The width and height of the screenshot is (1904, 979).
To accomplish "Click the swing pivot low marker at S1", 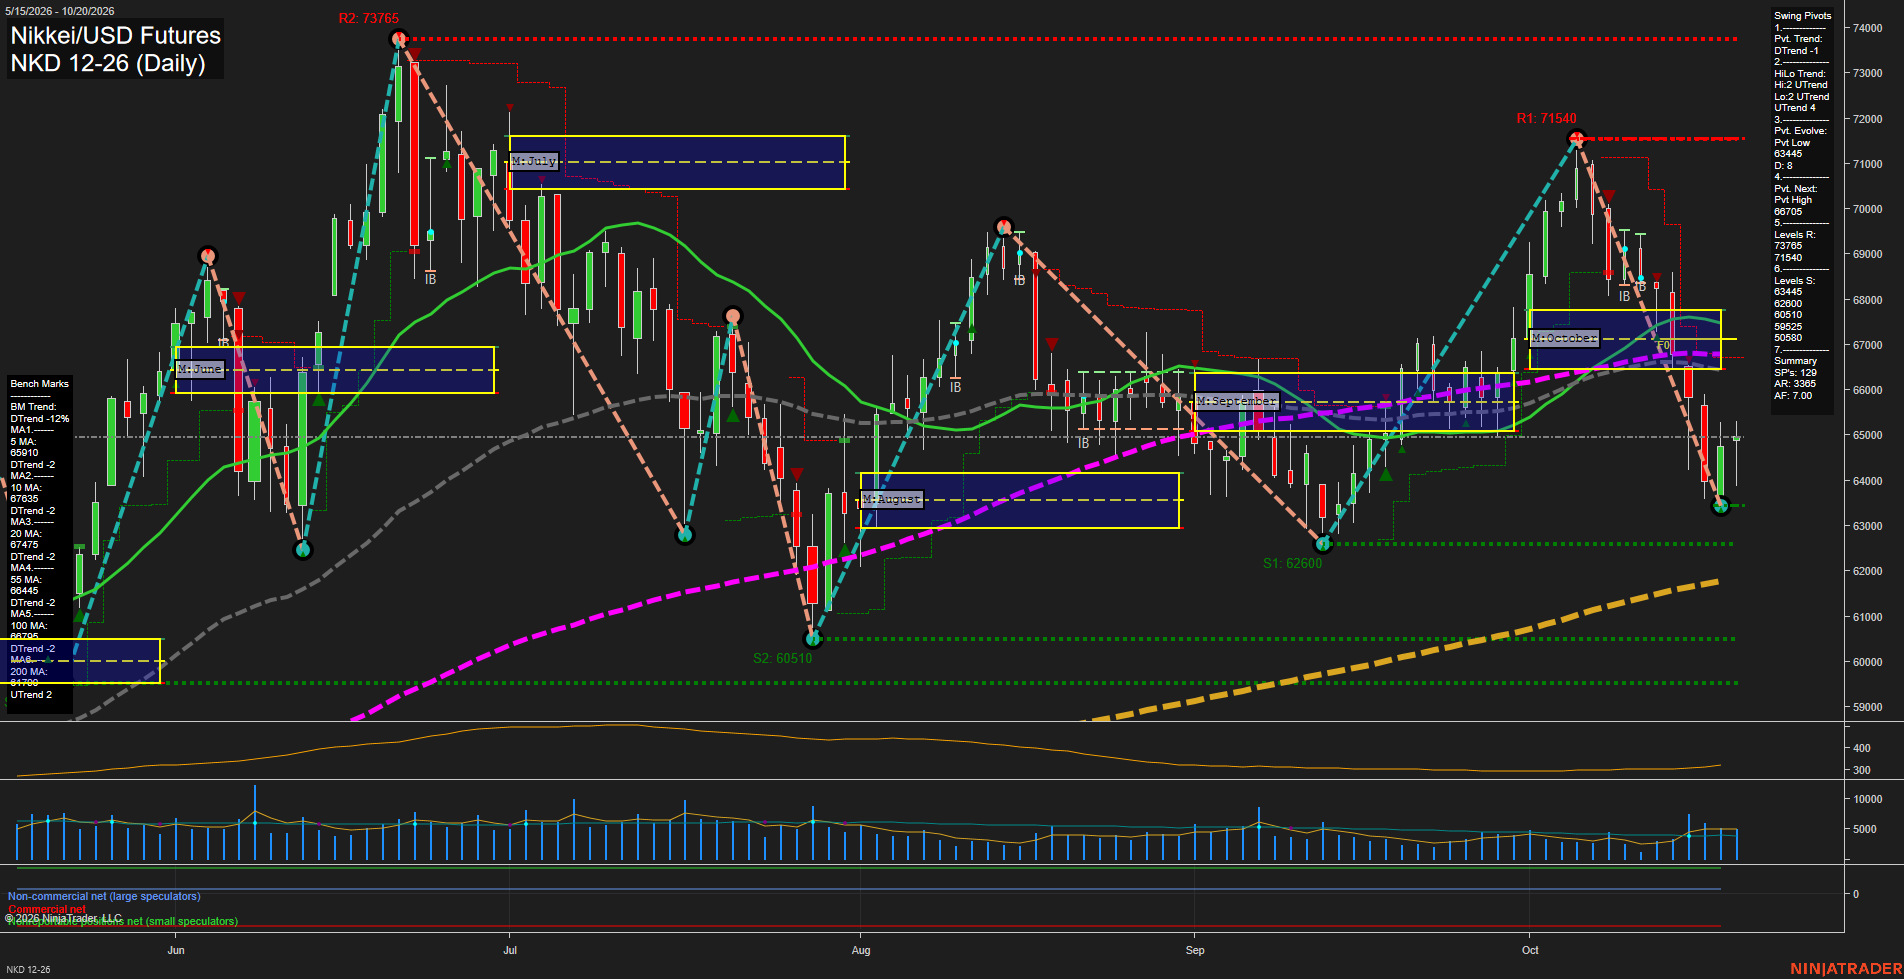I will pos(1323,544).
